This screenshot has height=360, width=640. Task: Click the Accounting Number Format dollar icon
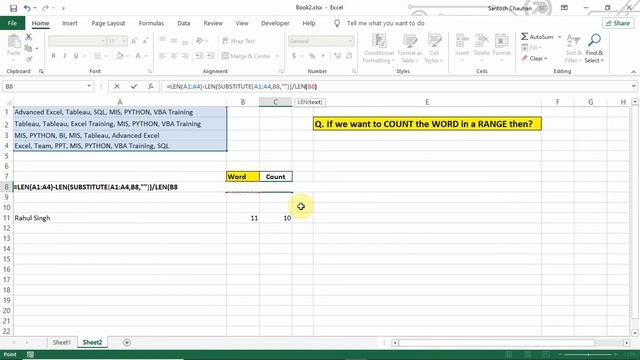294,56
